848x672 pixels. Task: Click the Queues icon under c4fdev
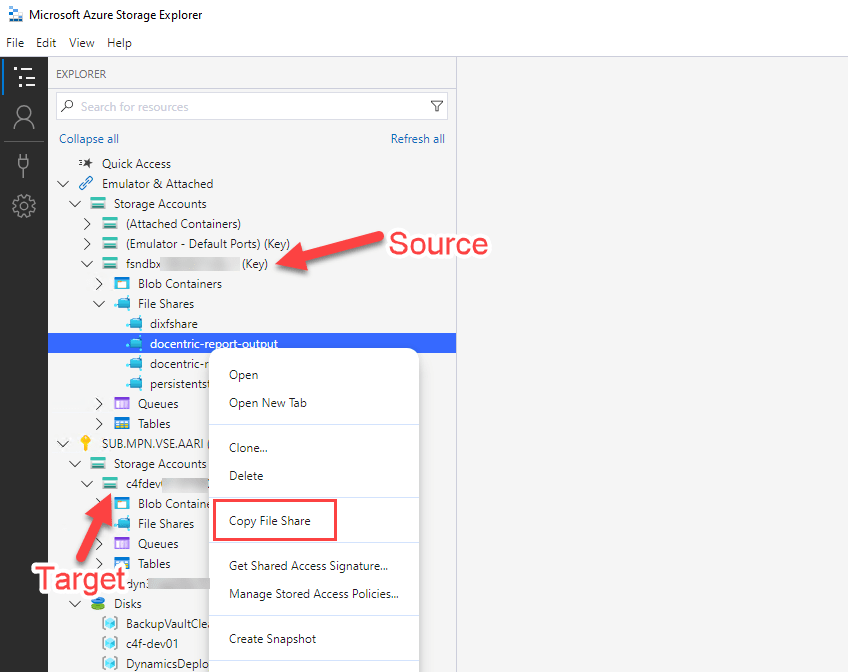point(122,543)
